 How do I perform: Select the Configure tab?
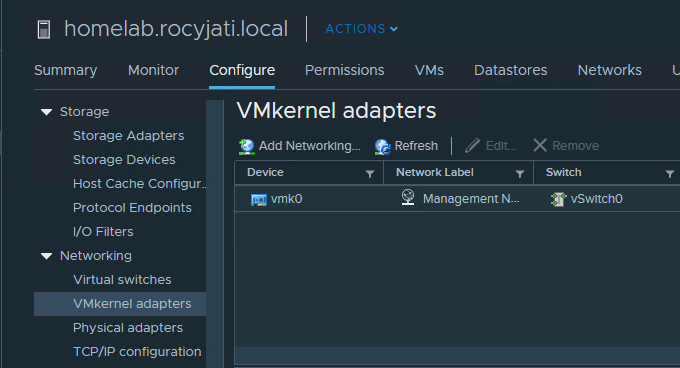tap(242, 70)
